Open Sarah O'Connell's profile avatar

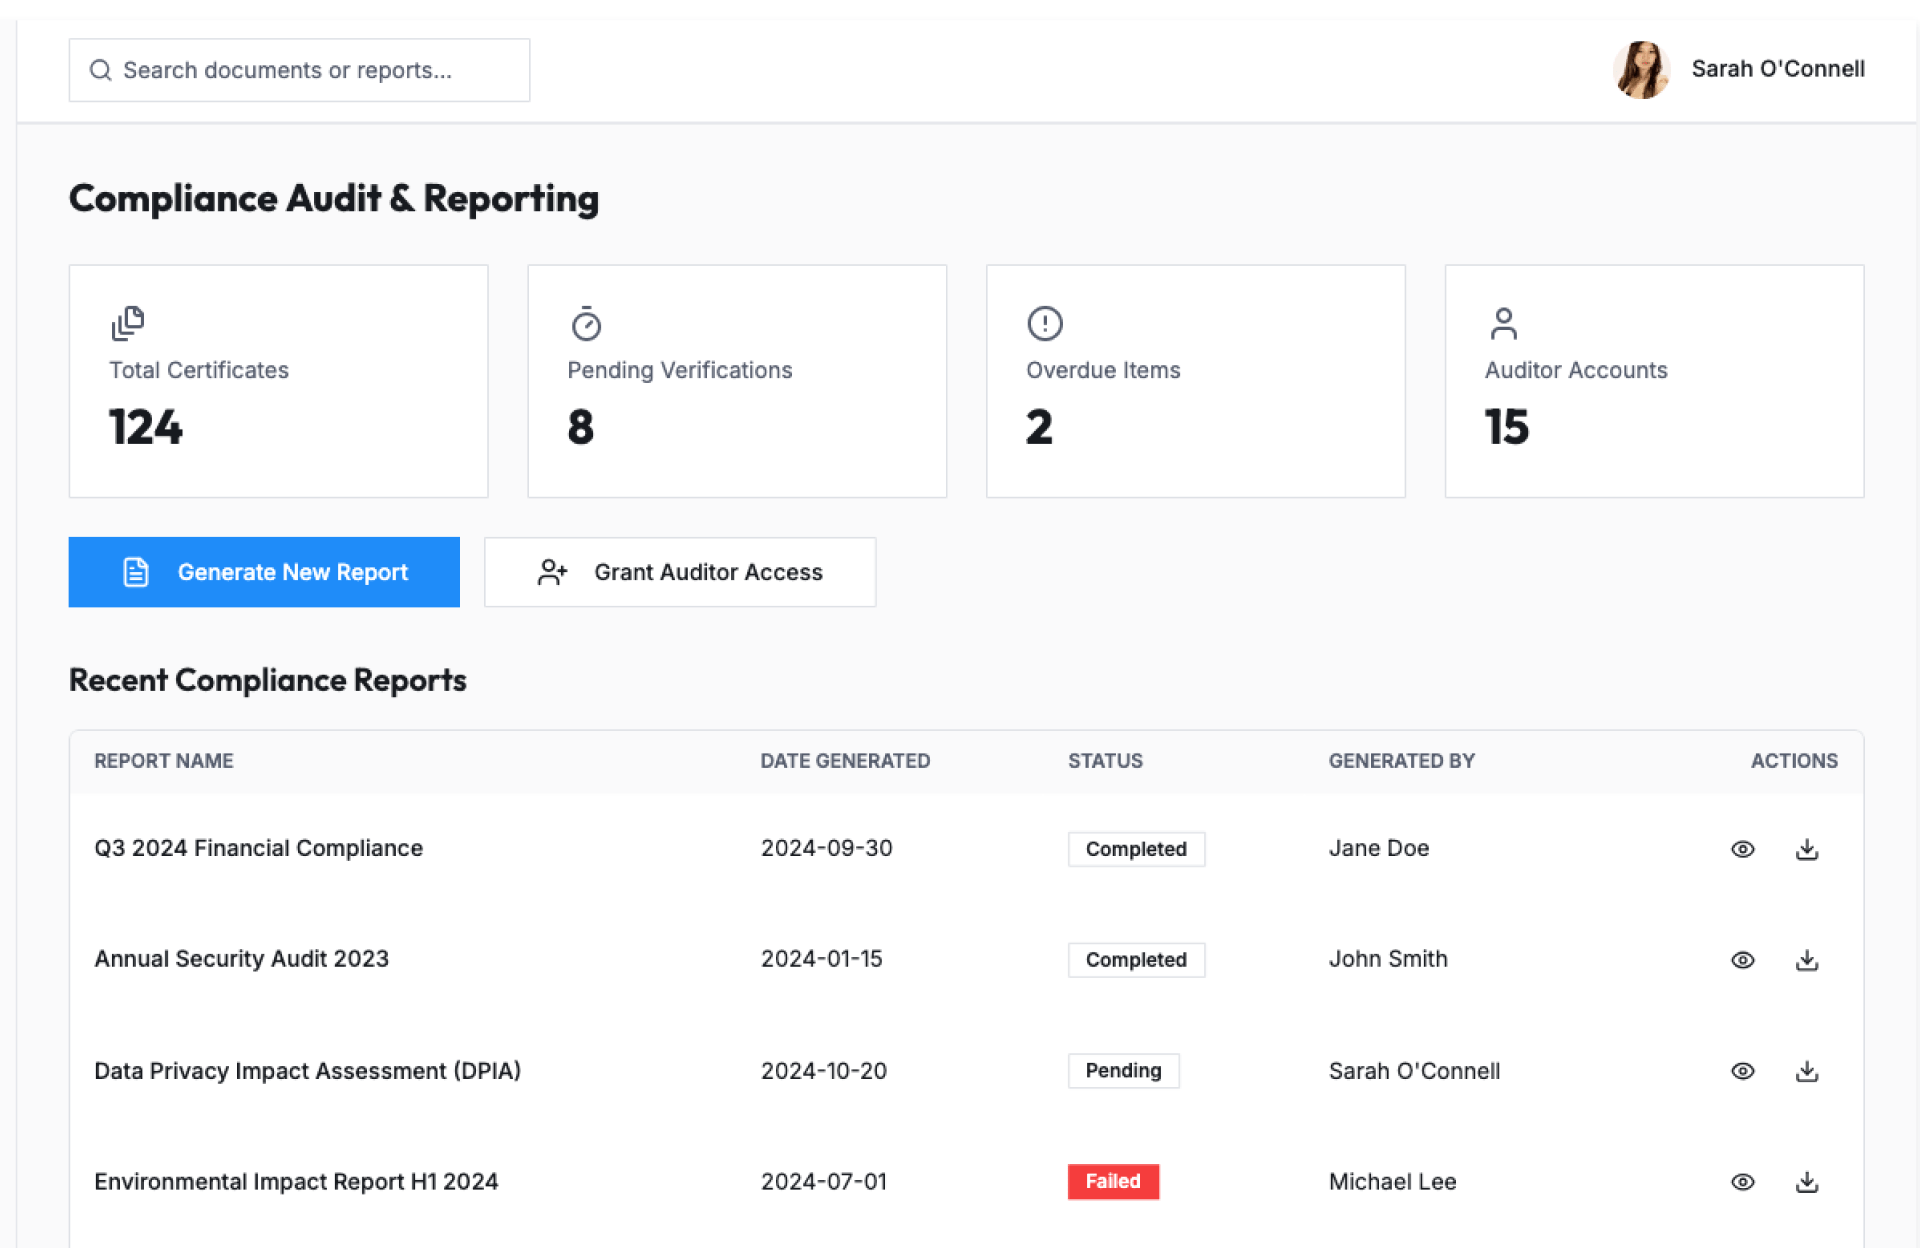1641,69
